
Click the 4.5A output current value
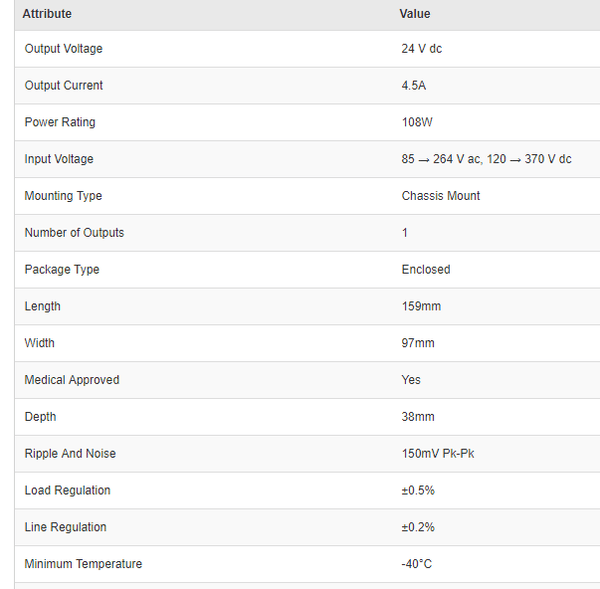coord(414,86)
